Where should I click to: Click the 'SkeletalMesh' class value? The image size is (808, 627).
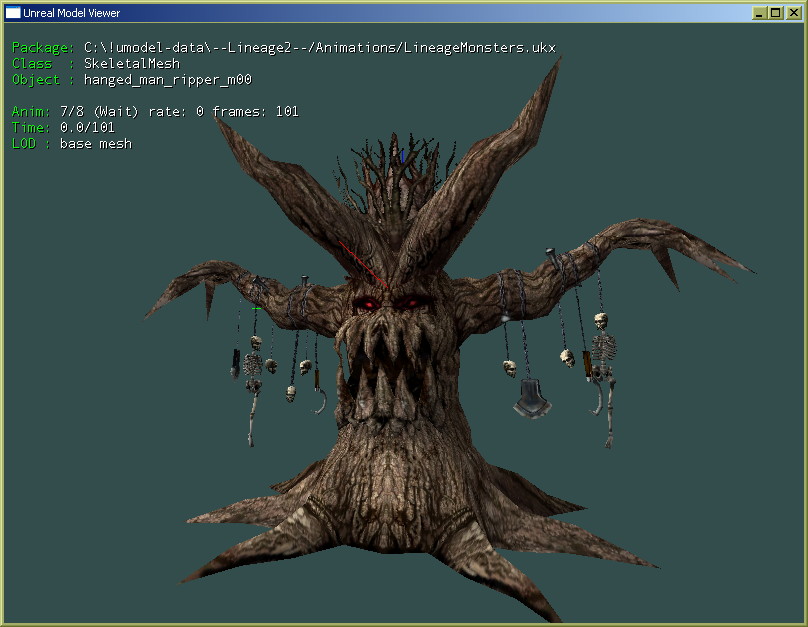[x=132, y=64]
